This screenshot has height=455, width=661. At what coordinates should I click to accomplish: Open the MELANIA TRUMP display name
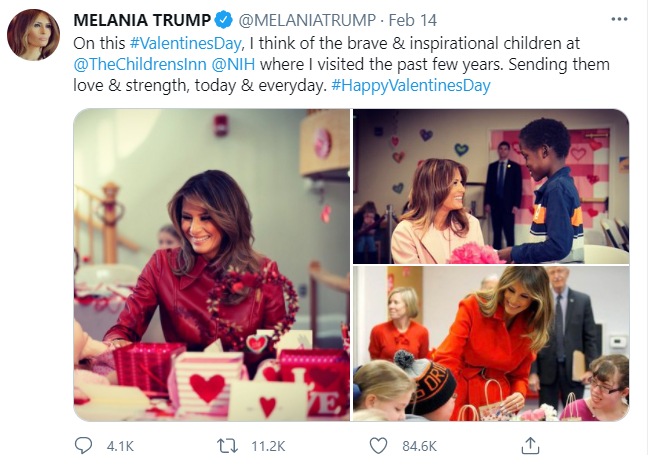point(143,19)
